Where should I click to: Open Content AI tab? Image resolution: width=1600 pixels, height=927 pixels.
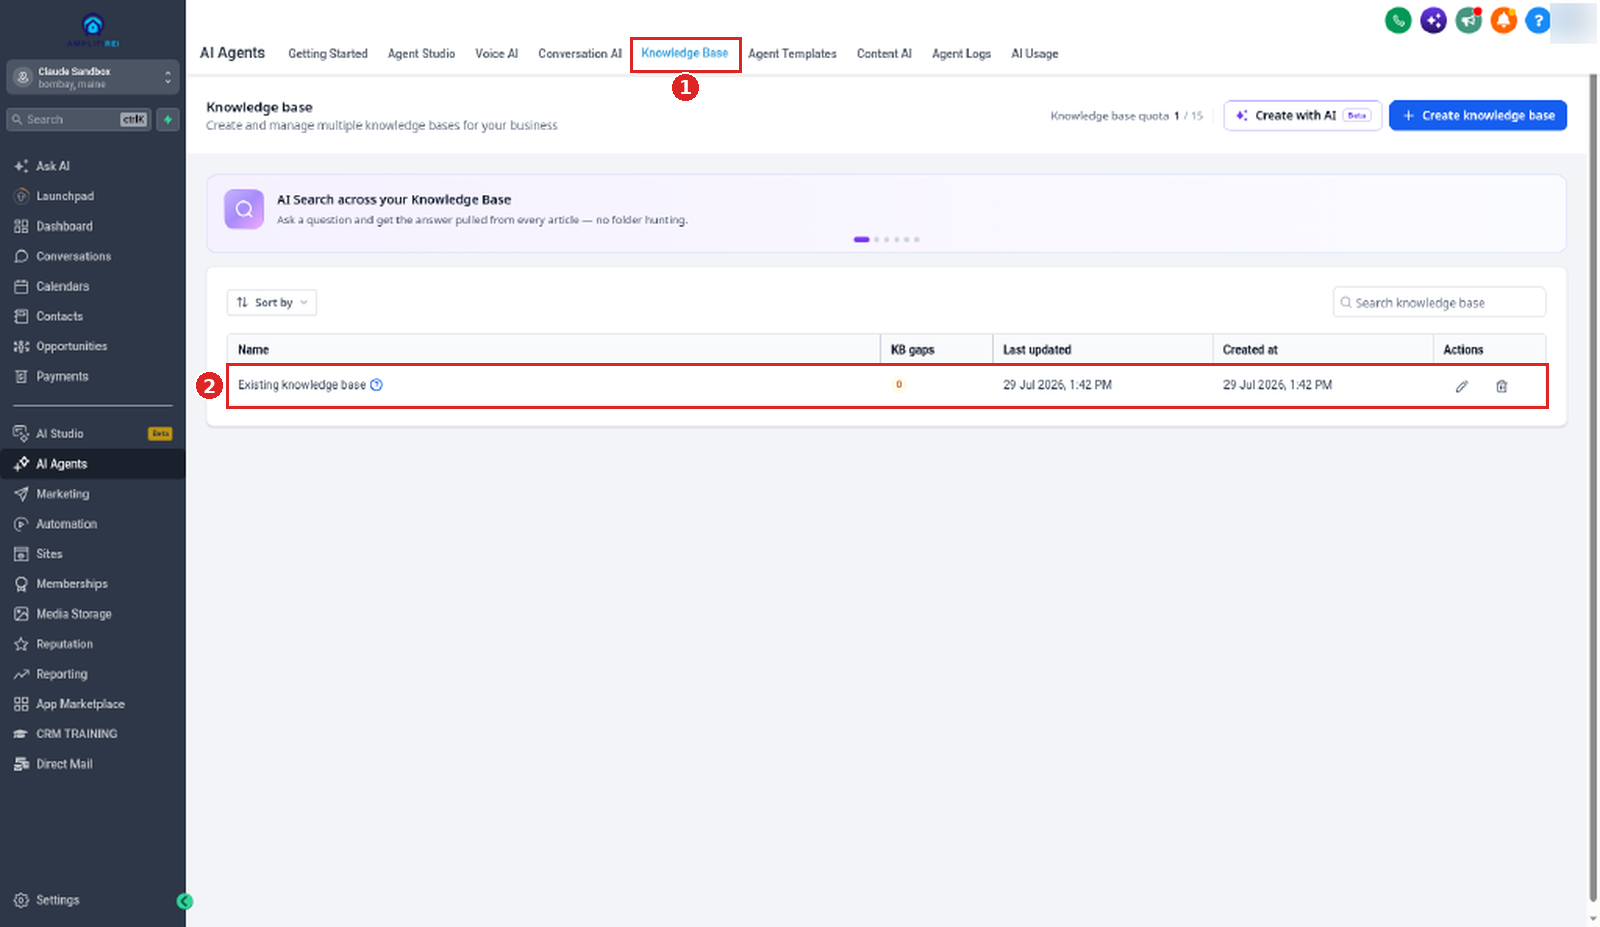click(x=884, y=54)
